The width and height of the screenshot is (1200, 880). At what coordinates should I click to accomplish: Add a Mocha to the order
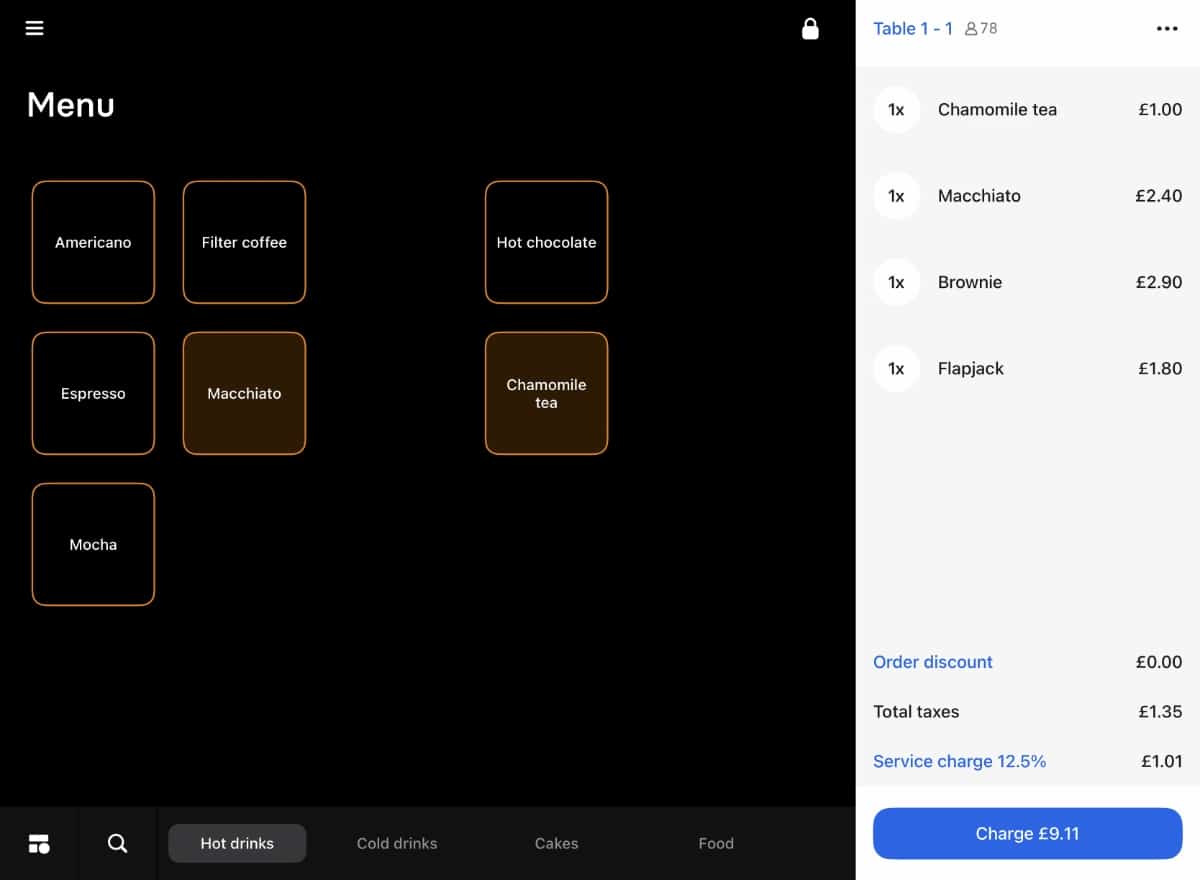(x=93, y=544)
